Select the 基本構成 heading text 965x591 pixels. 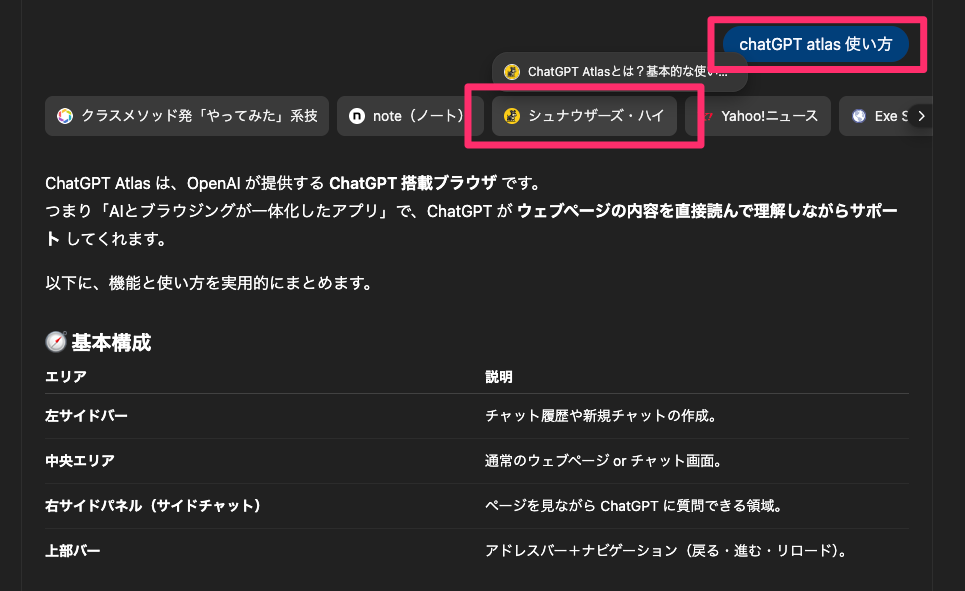click(x=111, y=342)
